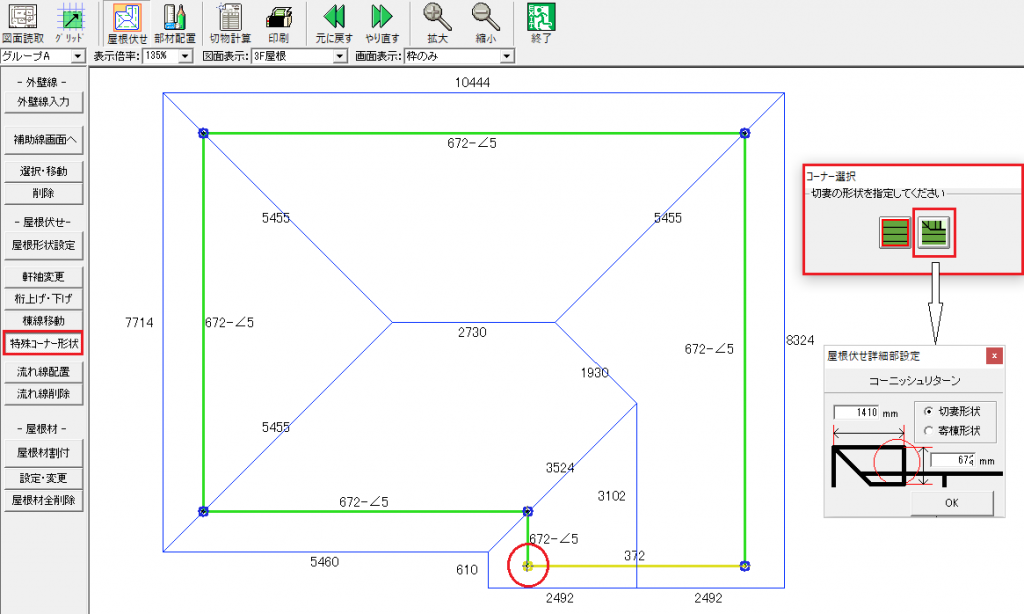Open the 図面表示 3F屋根 dropdown
This screenshot has width=1024, height=614.
[340, 56]
